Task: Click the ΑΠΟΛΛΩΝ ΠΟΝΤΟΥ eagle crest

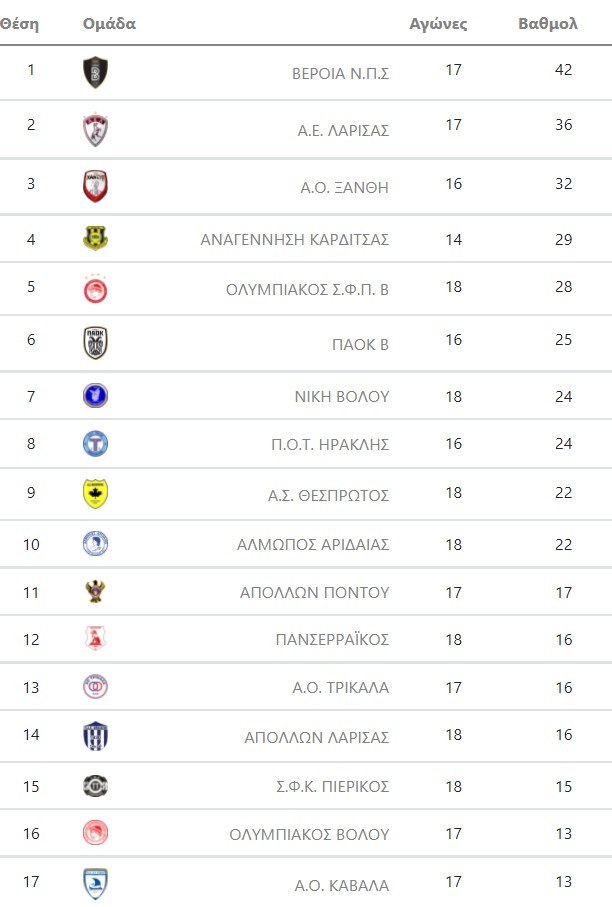Action: 95,591
